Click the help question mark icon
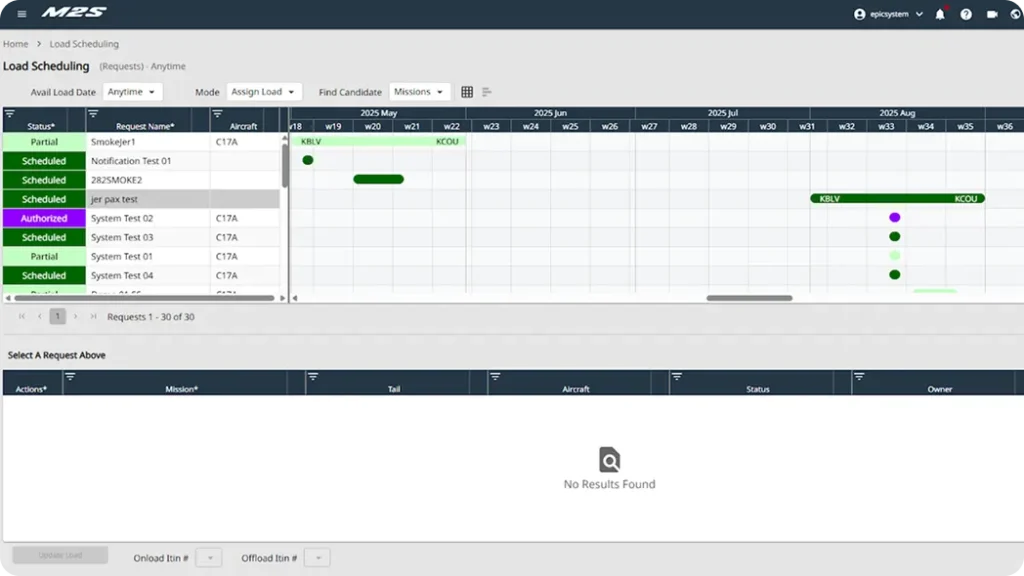Viewport: 1024px width, 576px height. [x=966, y=15]
